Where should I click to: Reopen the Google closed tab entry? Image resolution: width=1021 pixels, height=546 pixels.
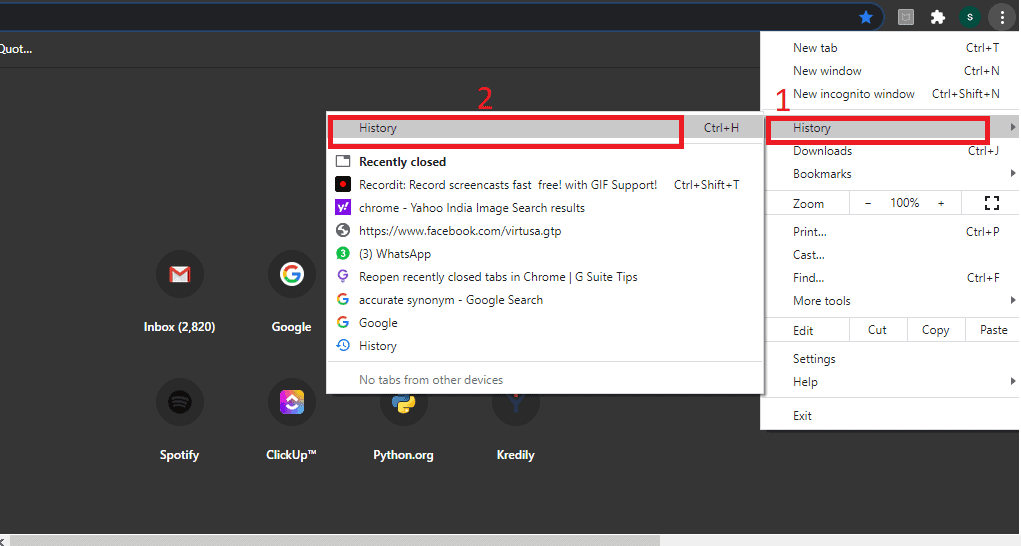tap(544, 323)
